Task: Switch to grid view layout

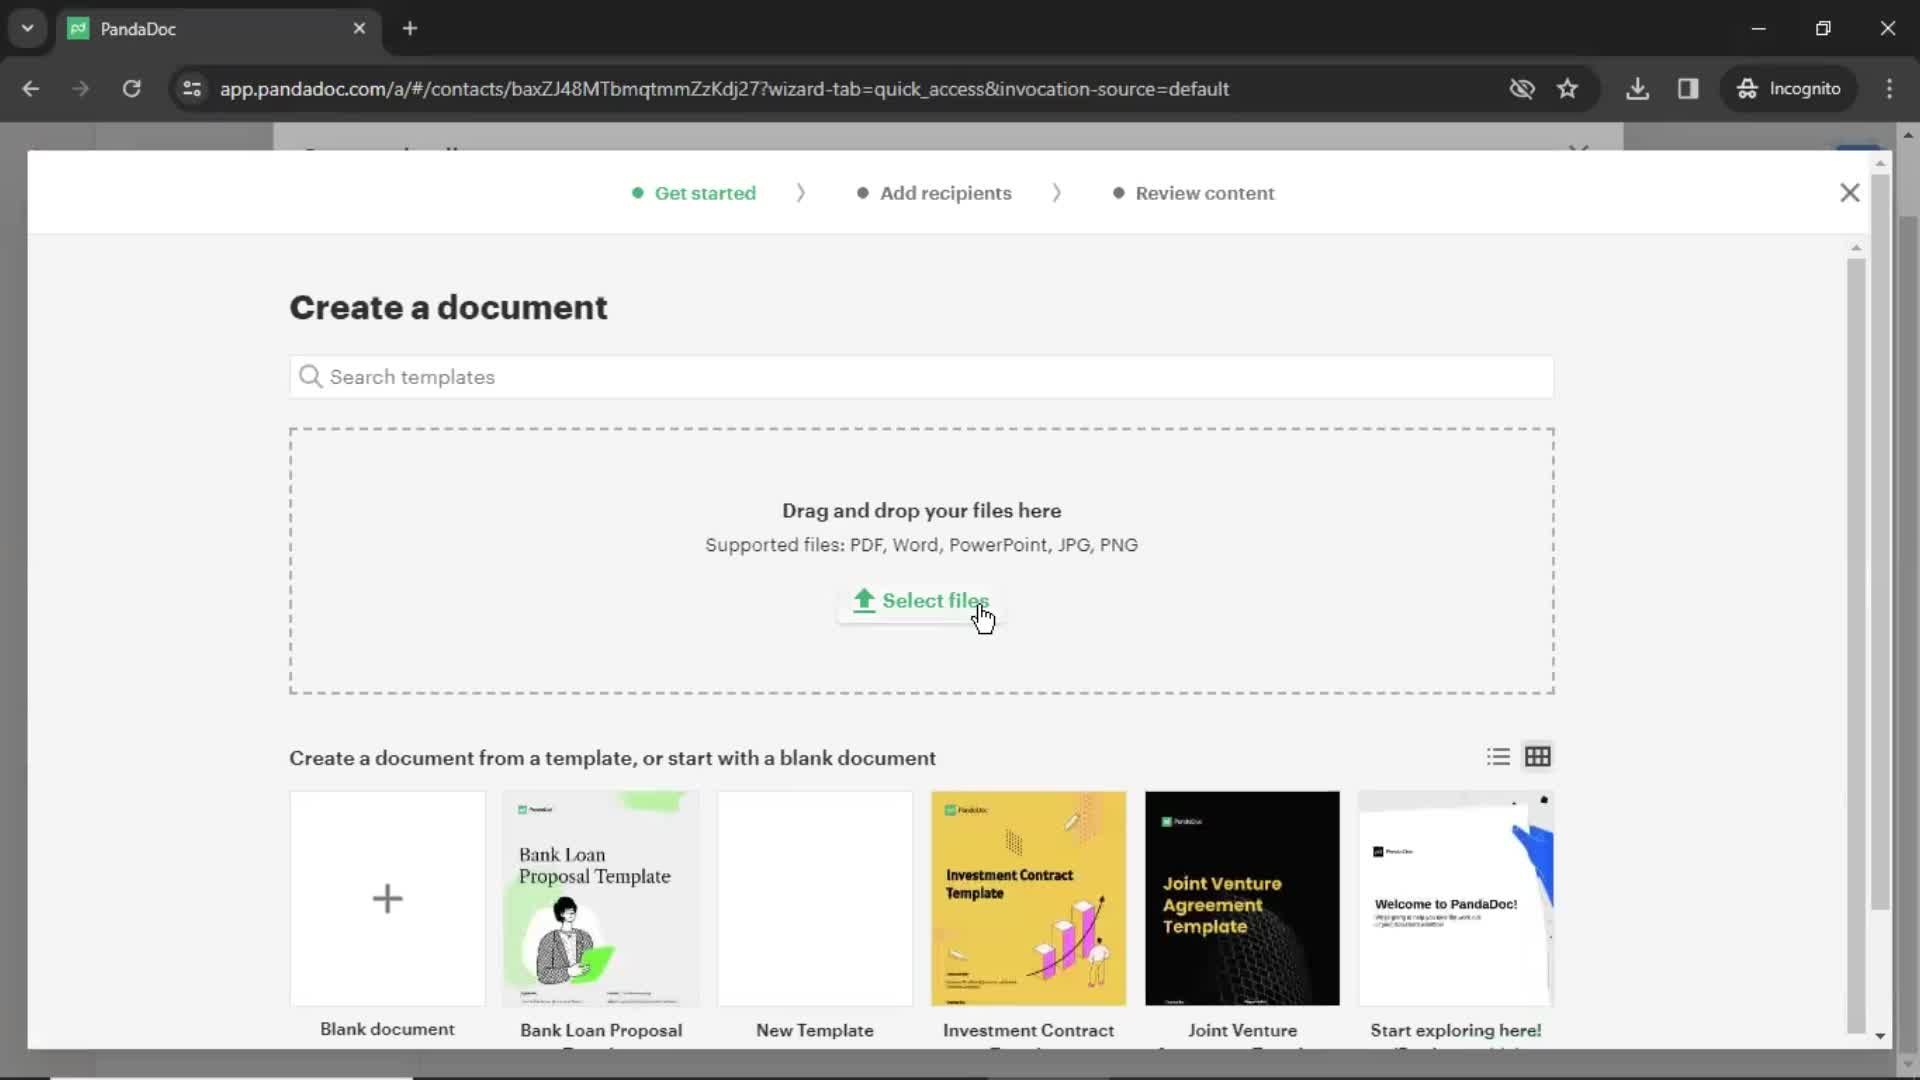Action: tap(1538, 756)
